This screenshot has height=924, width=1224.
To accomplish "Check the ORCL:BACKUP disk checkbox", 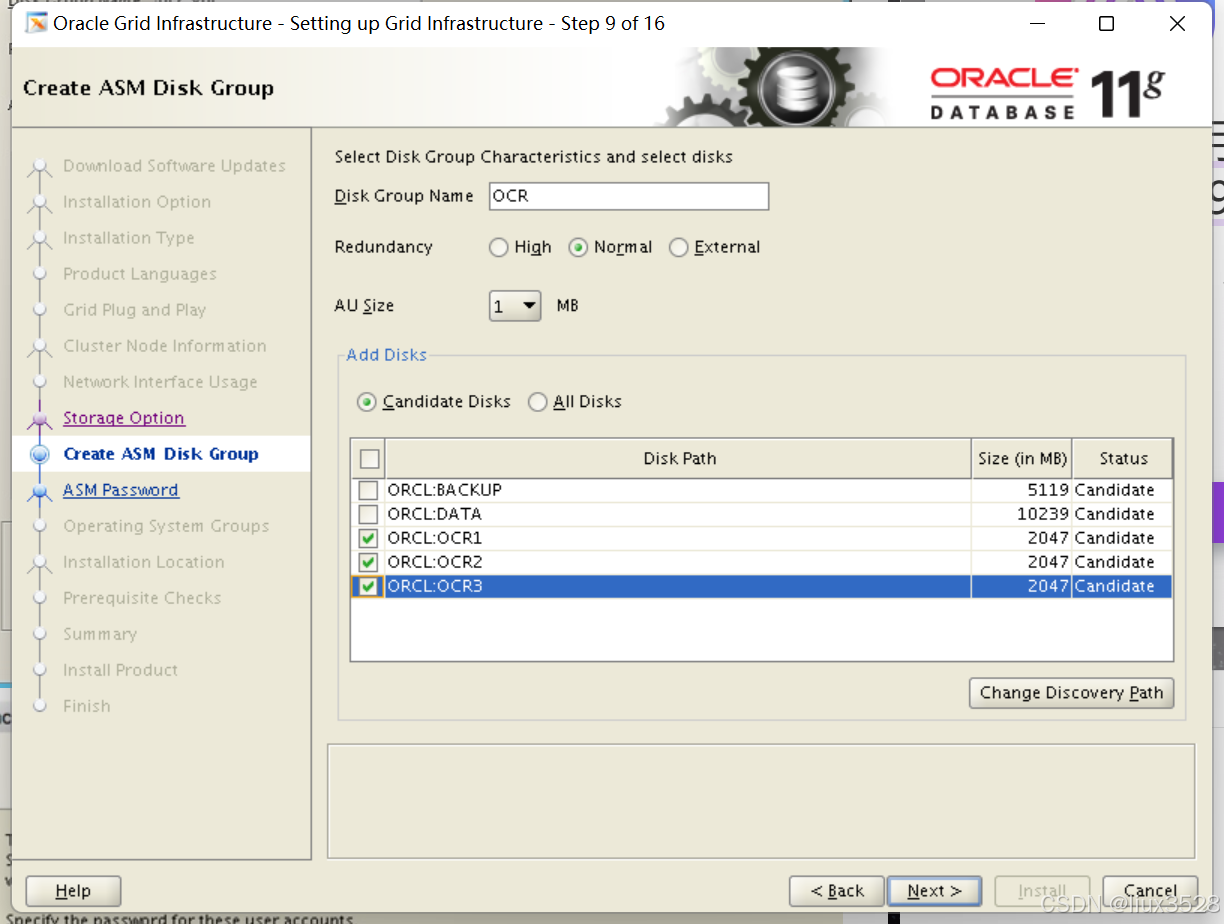I will [369, 490].
